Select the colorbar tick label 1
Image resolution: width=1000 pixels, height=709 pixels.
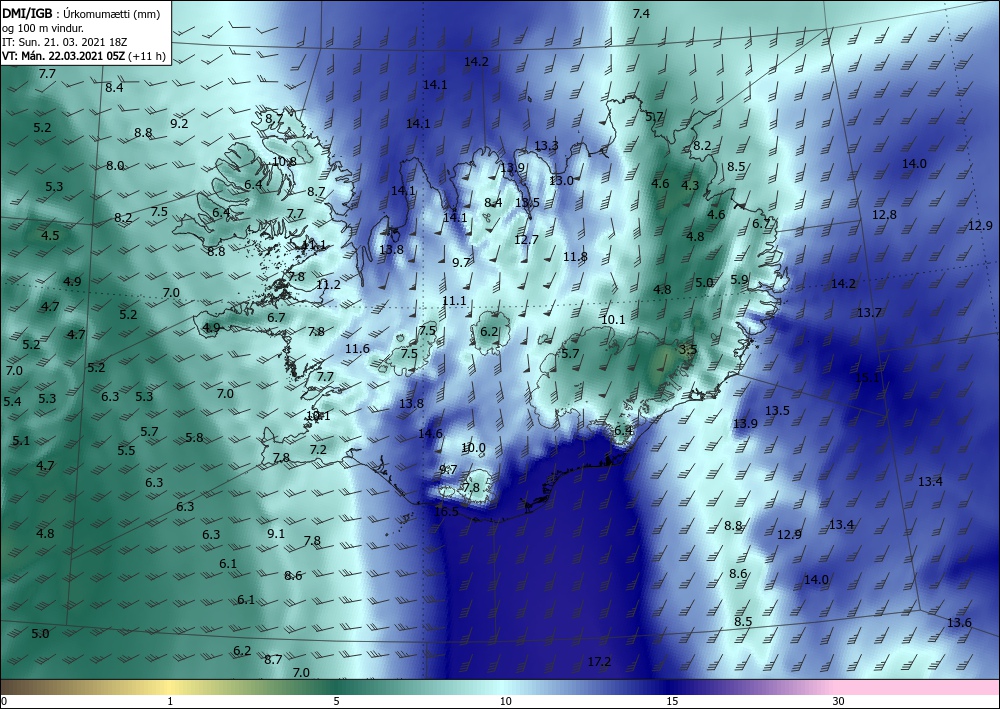pyautogui.click(x=170, y=701)
